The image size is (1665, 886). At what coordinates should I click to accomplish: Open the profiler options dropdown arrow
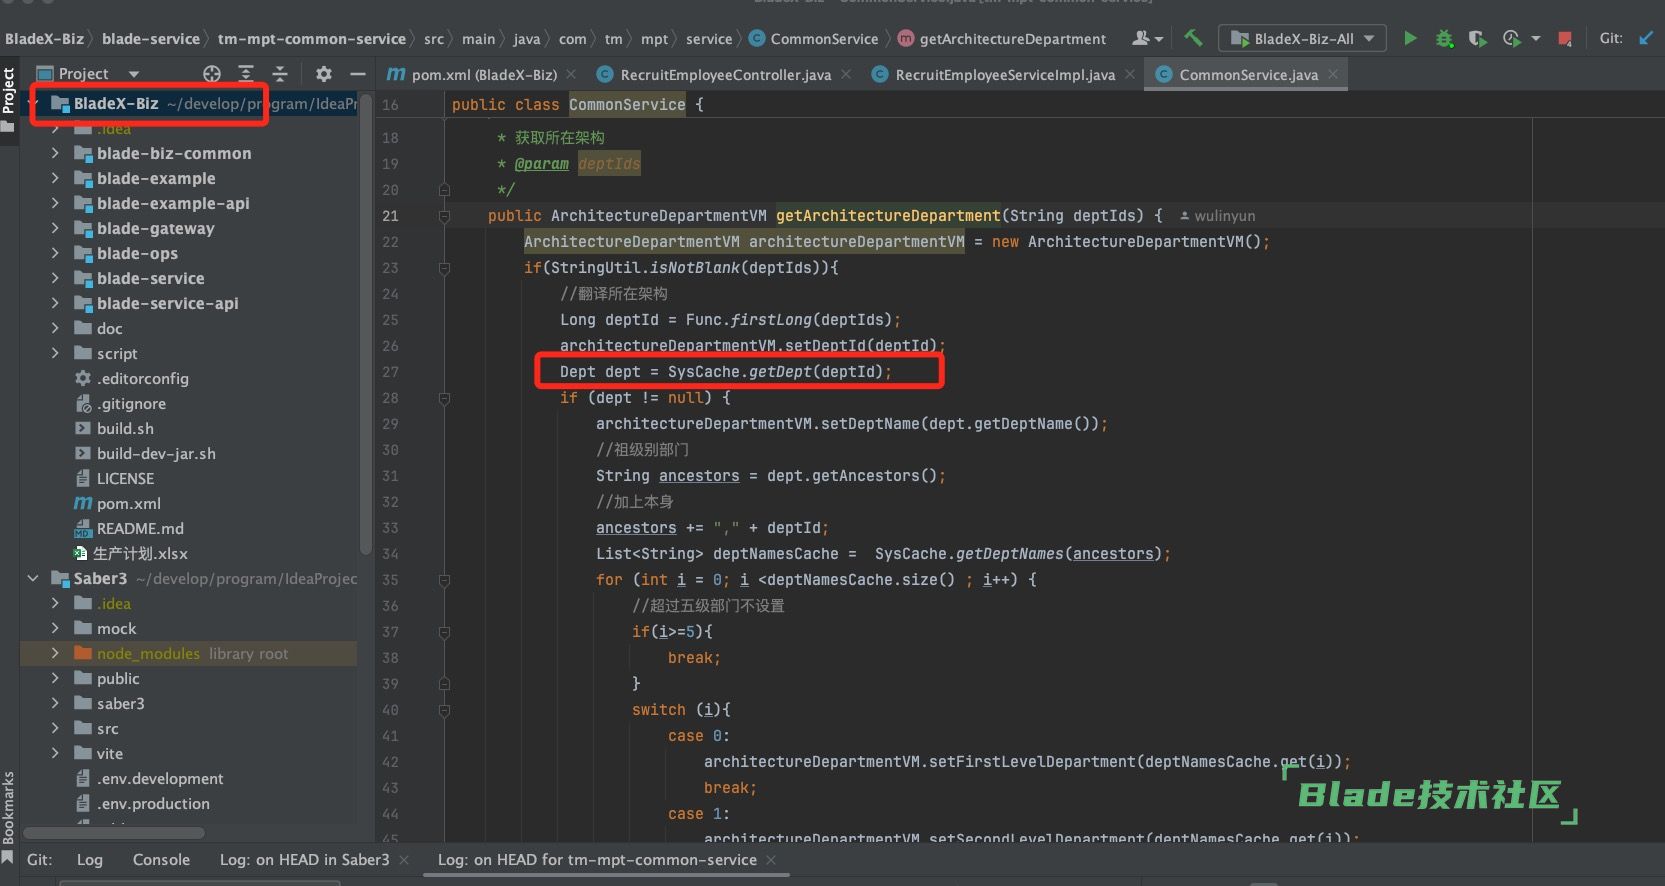click(x=1535, y=40)
